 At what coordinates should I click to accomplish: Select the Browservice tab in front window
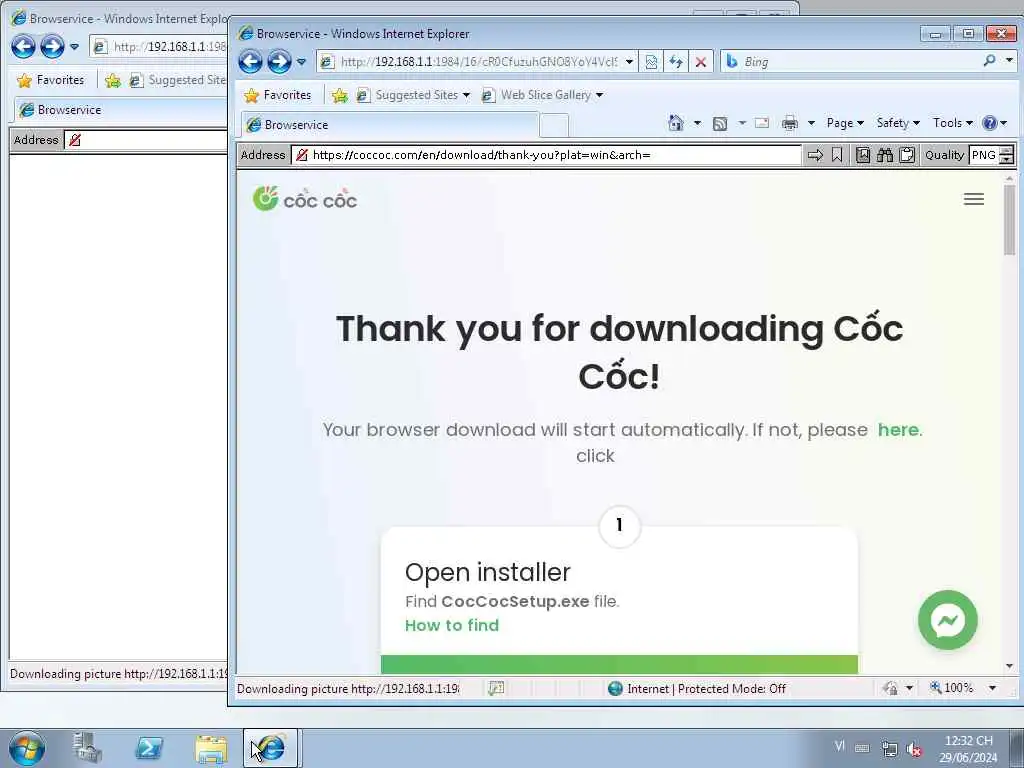(390, 125)
